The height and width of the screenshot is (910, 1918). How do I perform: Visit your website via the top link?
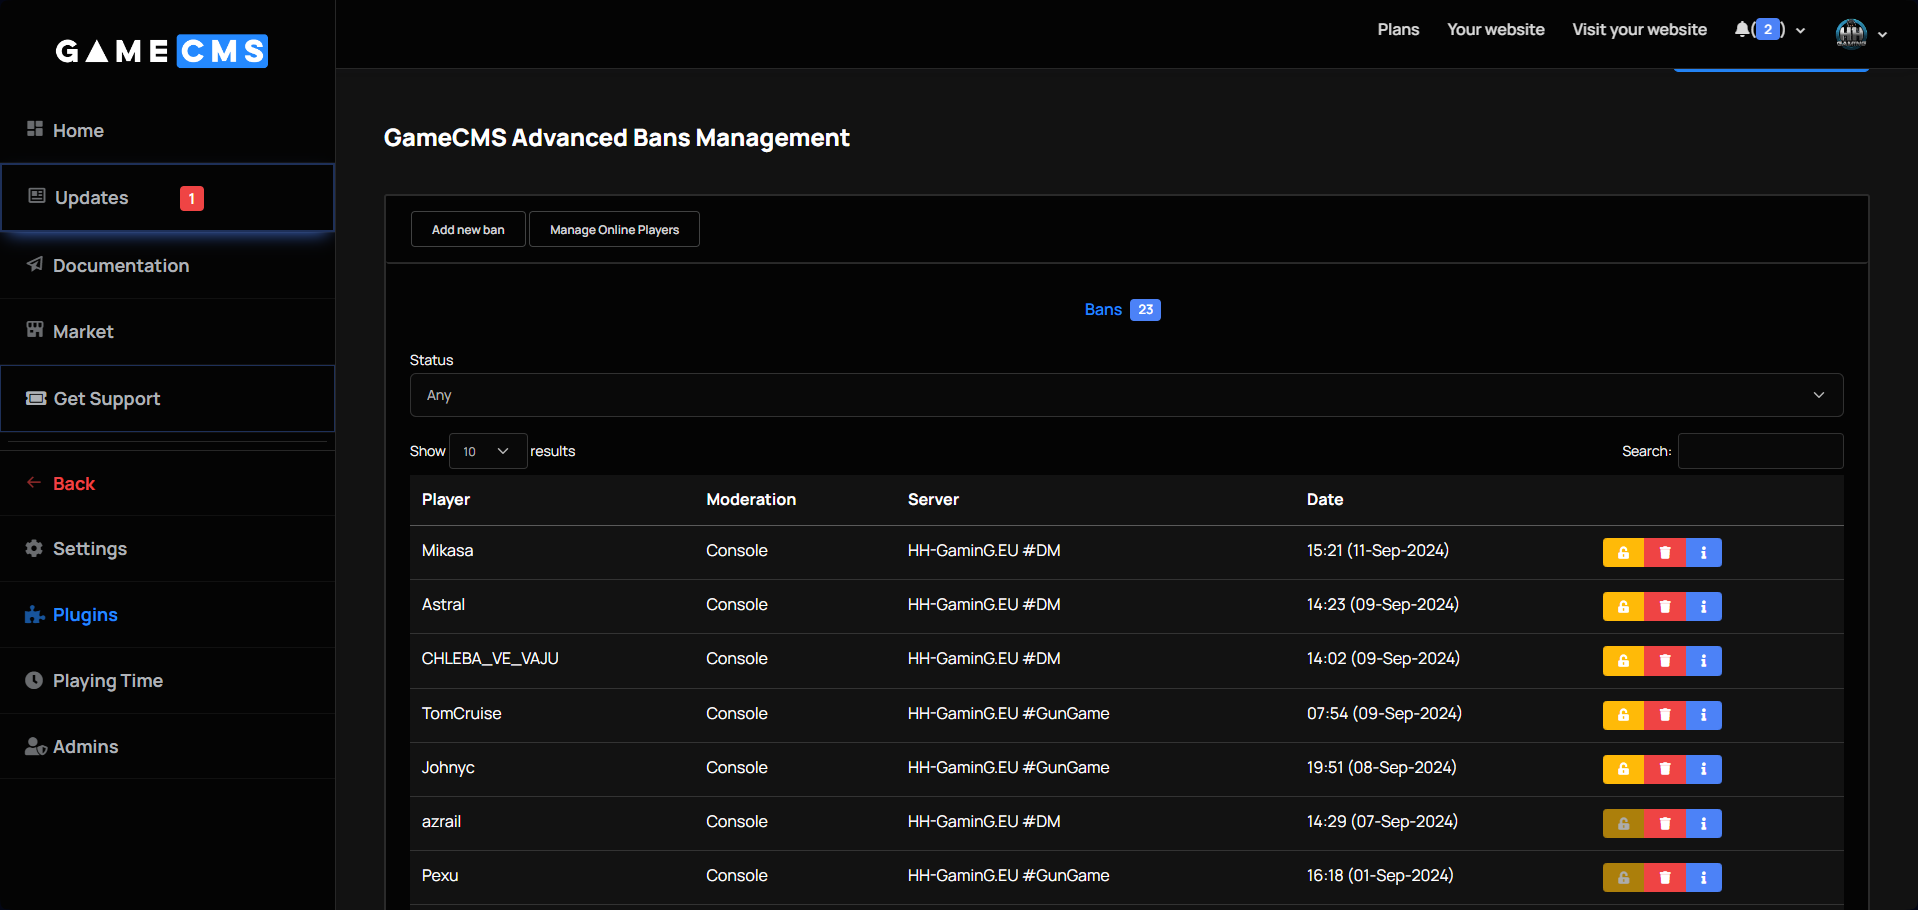1639,29
